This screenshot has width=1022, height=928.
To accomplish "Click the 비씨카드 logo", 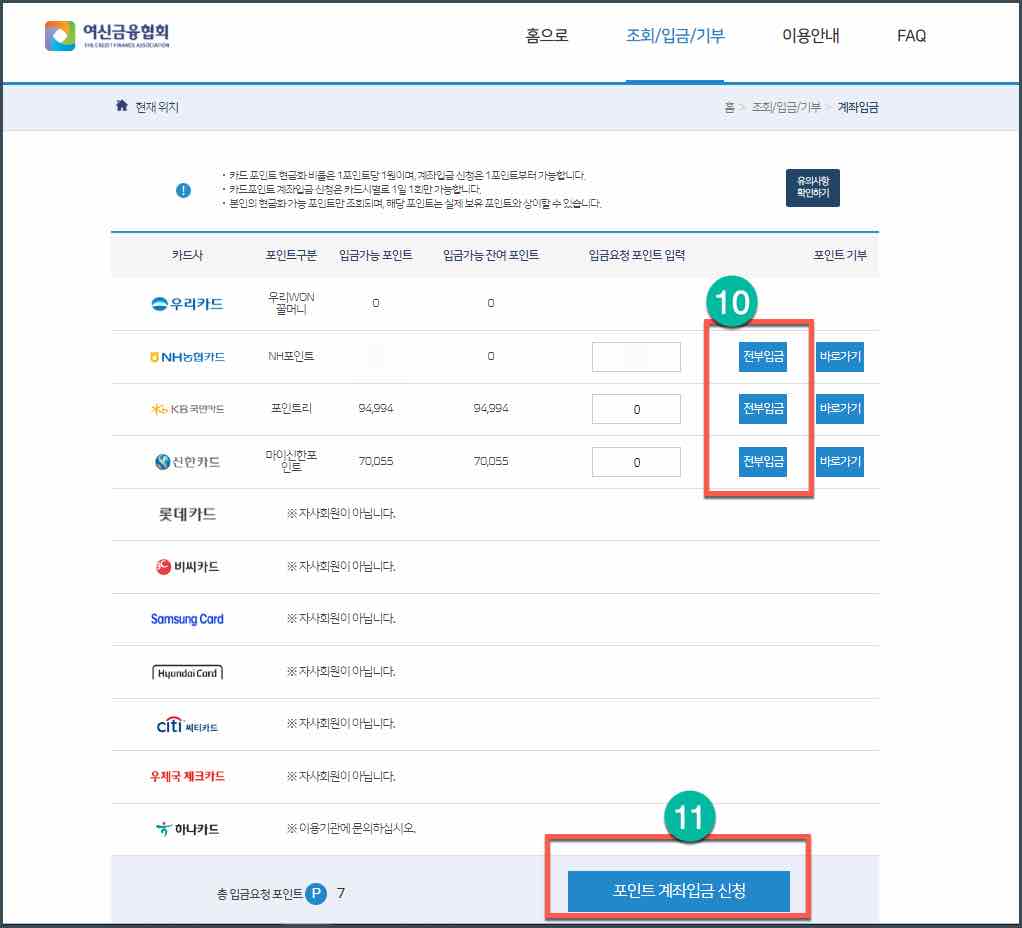I will tap(187, 567).
